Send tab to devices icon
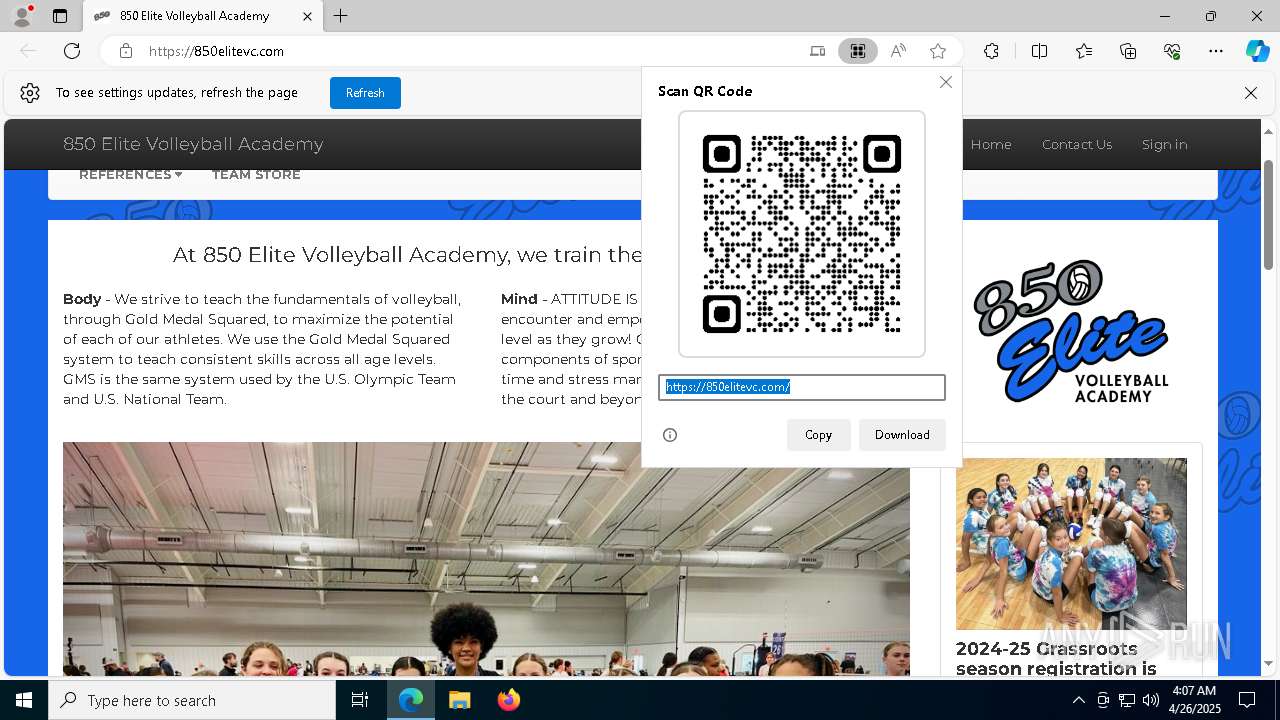Screen dimensions: 1280x720 (818, 51)
